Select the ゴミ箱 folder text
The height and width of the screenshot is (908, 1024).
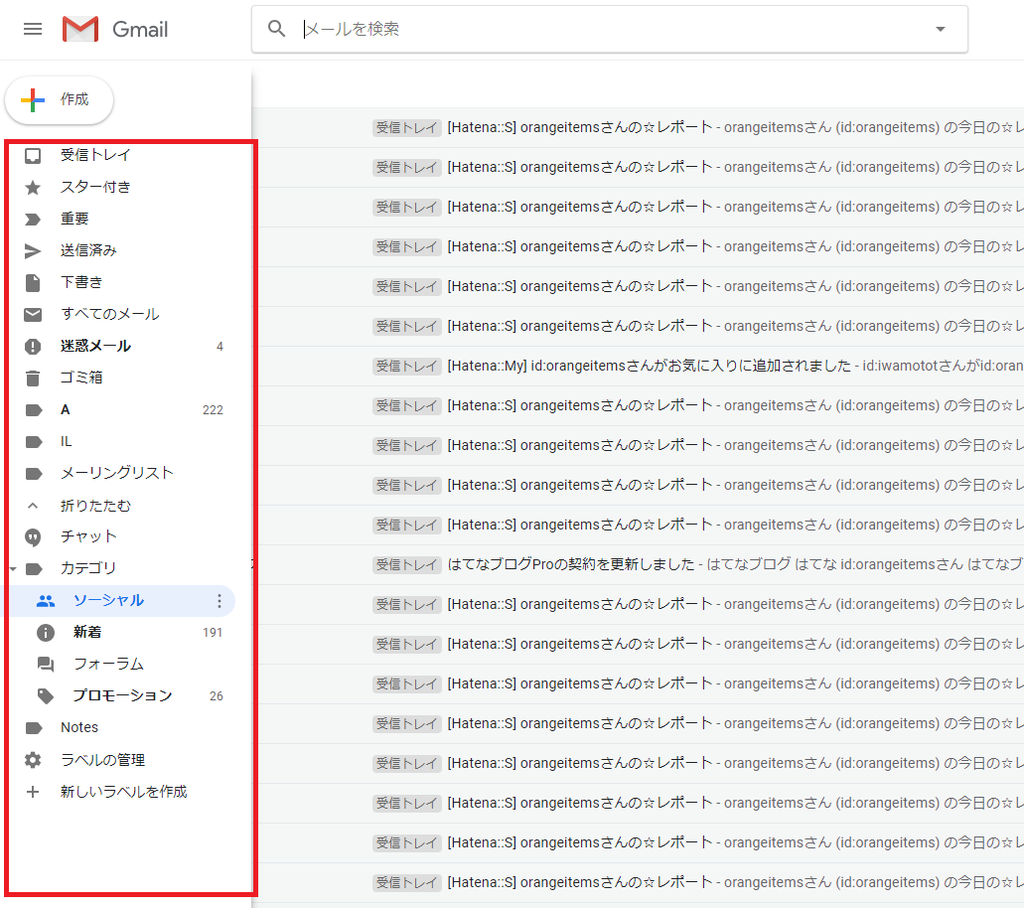click(82, 378)
